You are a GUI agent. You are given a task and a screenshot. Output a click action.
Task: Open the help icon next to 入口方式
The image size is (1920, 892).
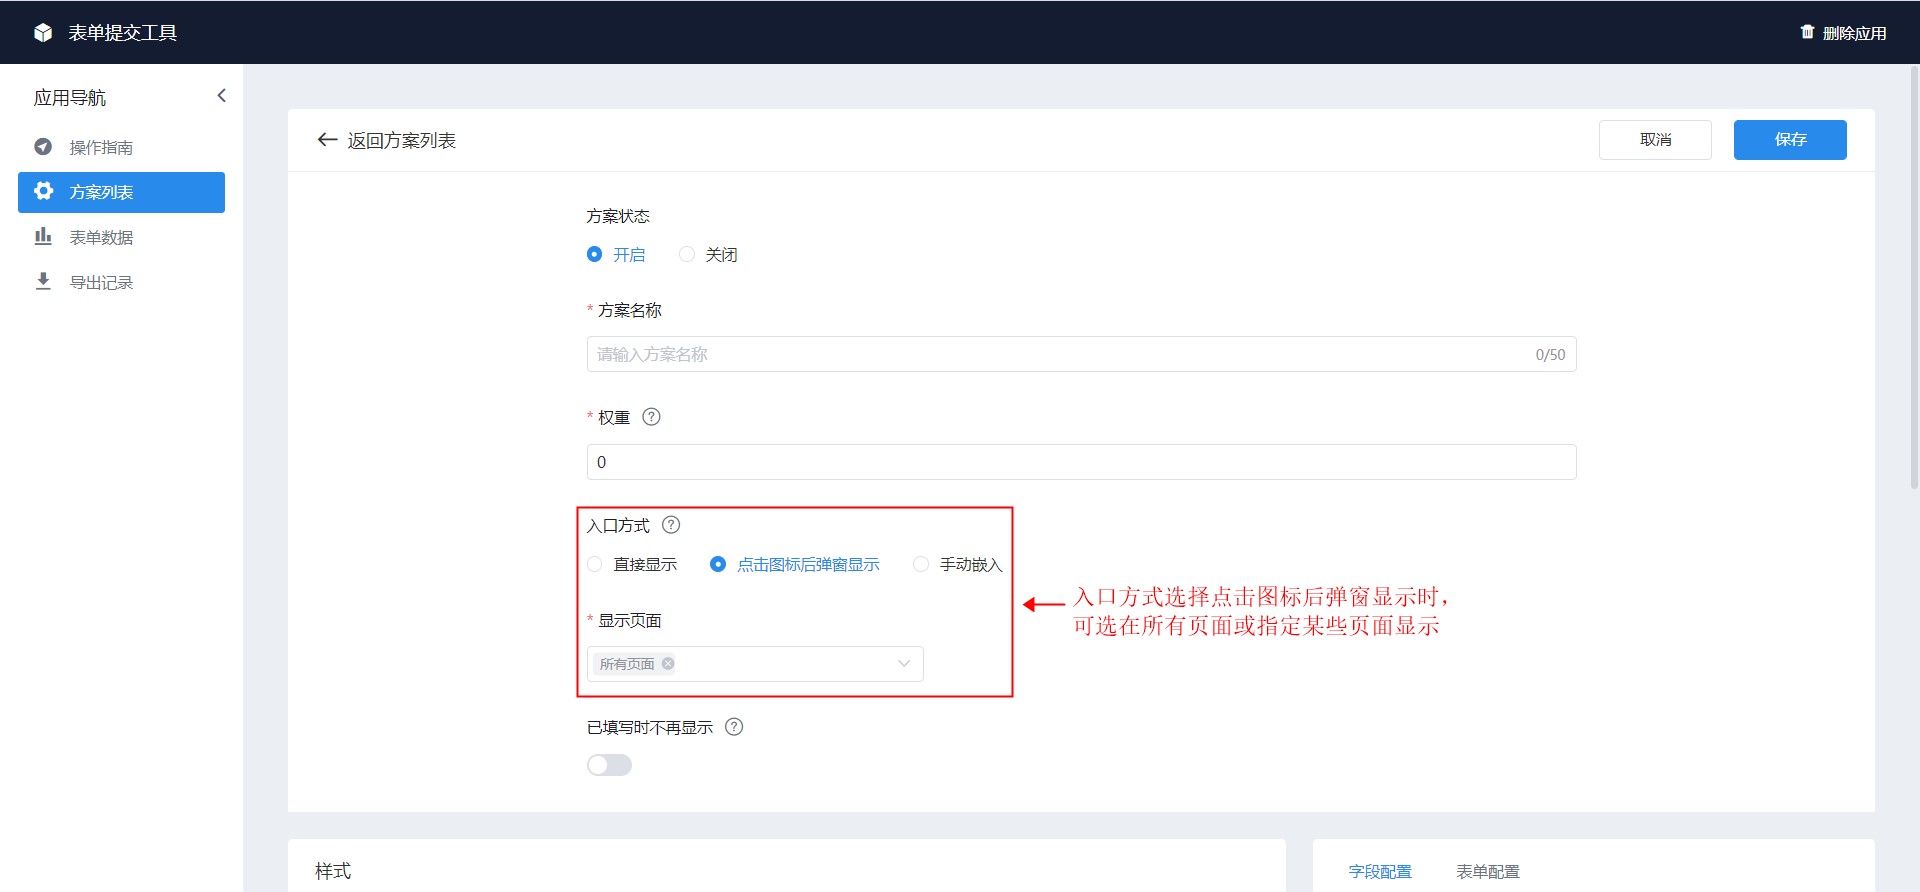671,525
